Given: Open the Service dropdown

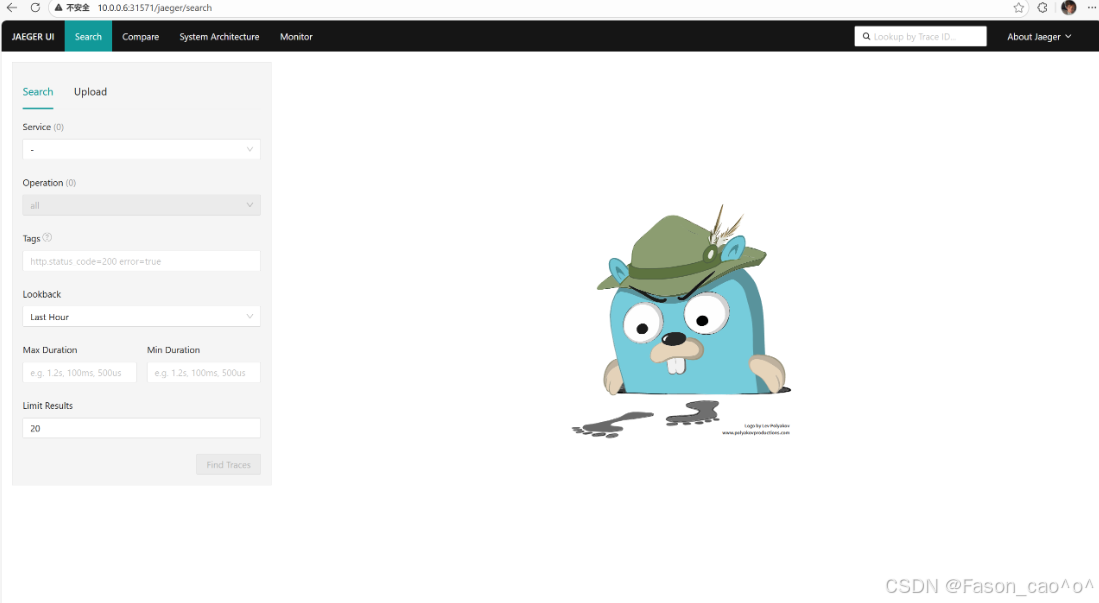Looking at the screenshot, I should 142,149.
